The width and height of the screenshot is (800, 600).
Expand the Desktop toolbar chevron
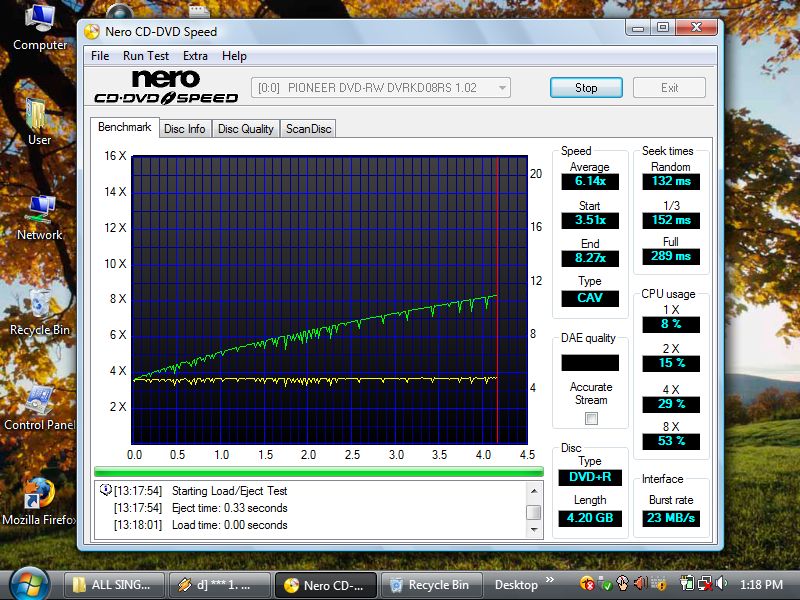click(549, 580)
